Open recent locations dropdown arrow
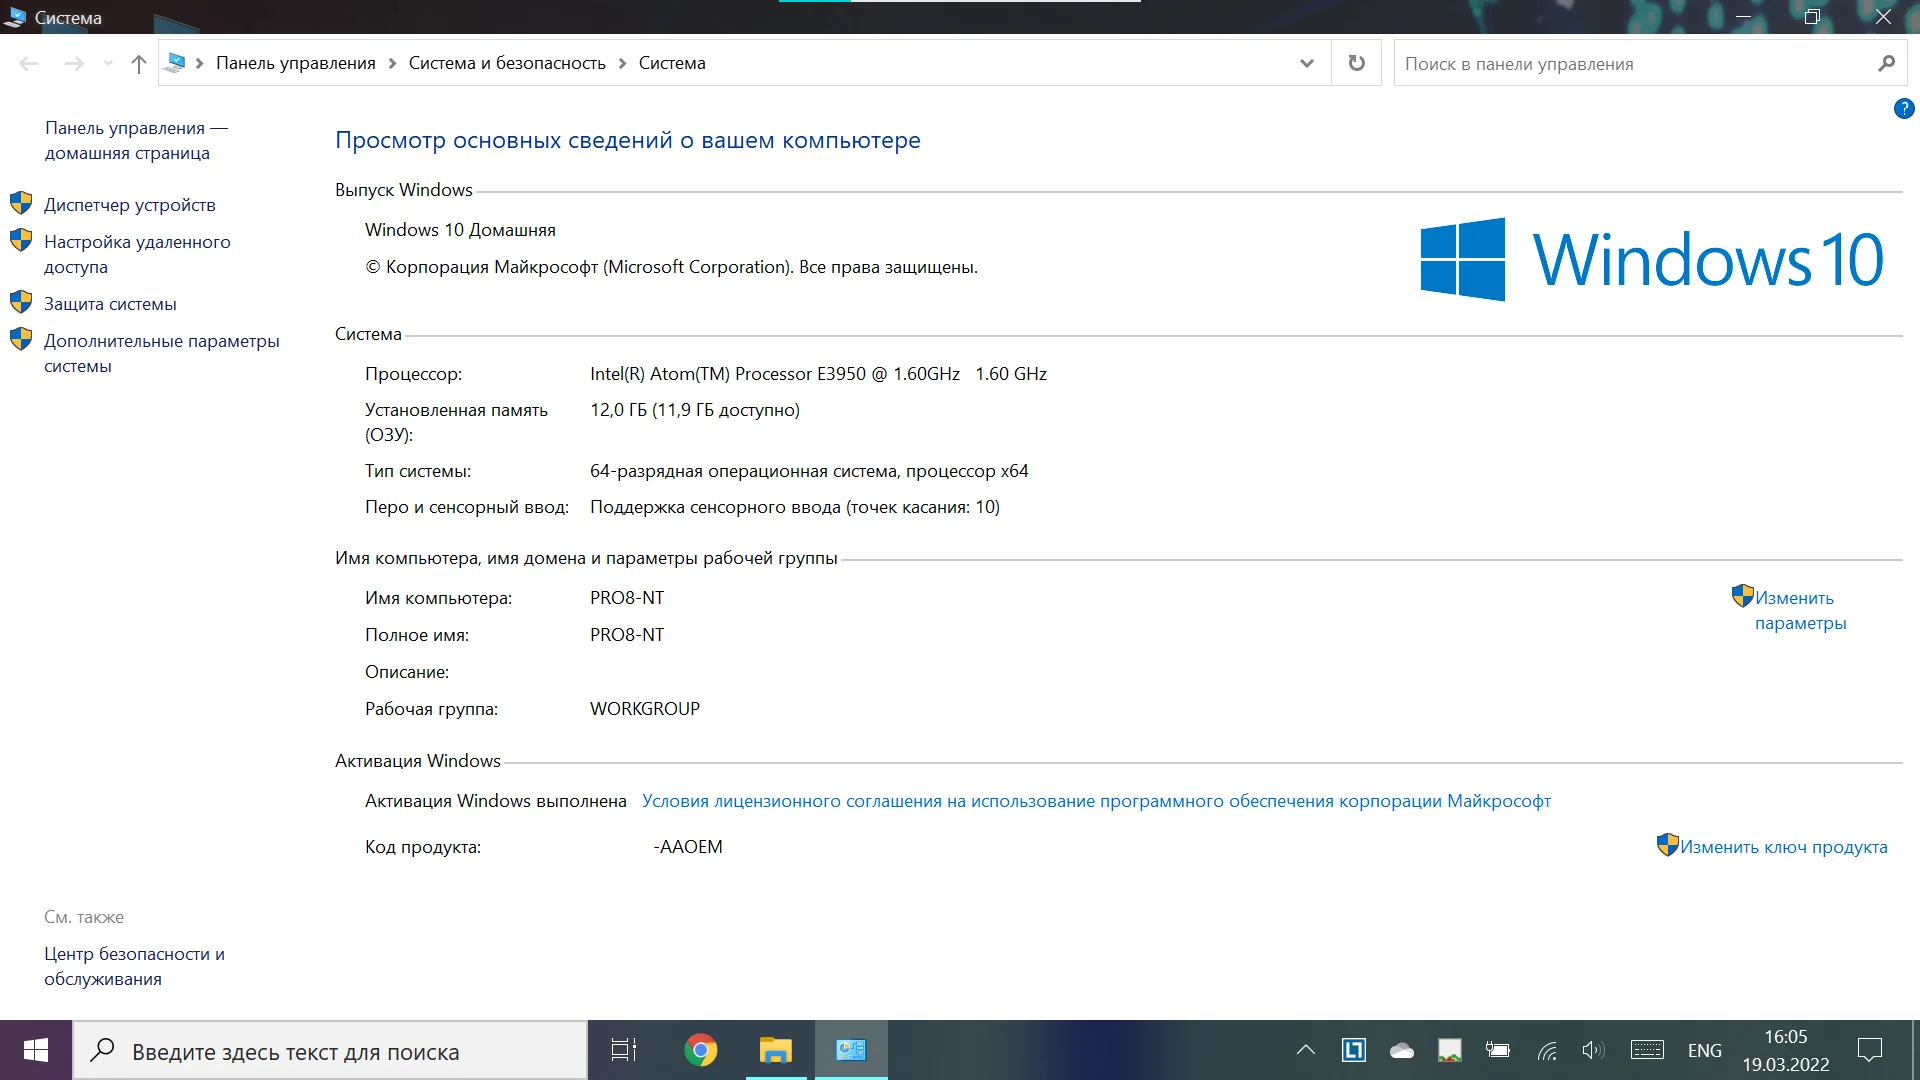1920x1080 pixels. pyautogui.click(x=108, y=64)
